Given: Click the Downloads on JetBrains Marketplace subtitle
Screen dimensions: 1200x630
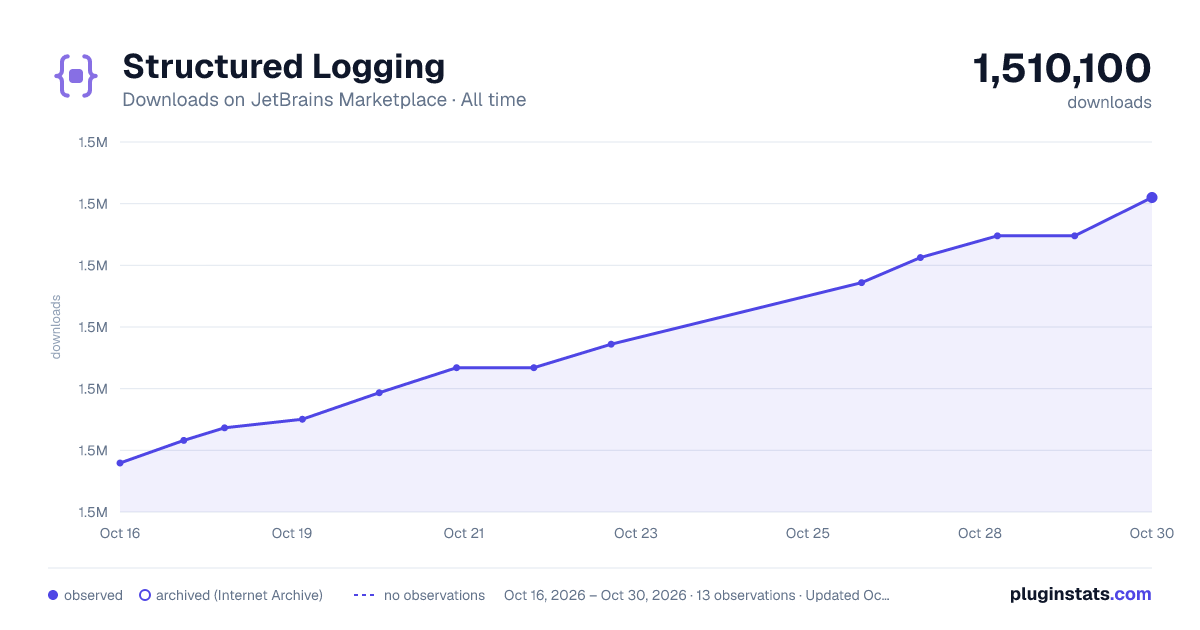Looking at the screenshot, I should [x=324, y=100].
